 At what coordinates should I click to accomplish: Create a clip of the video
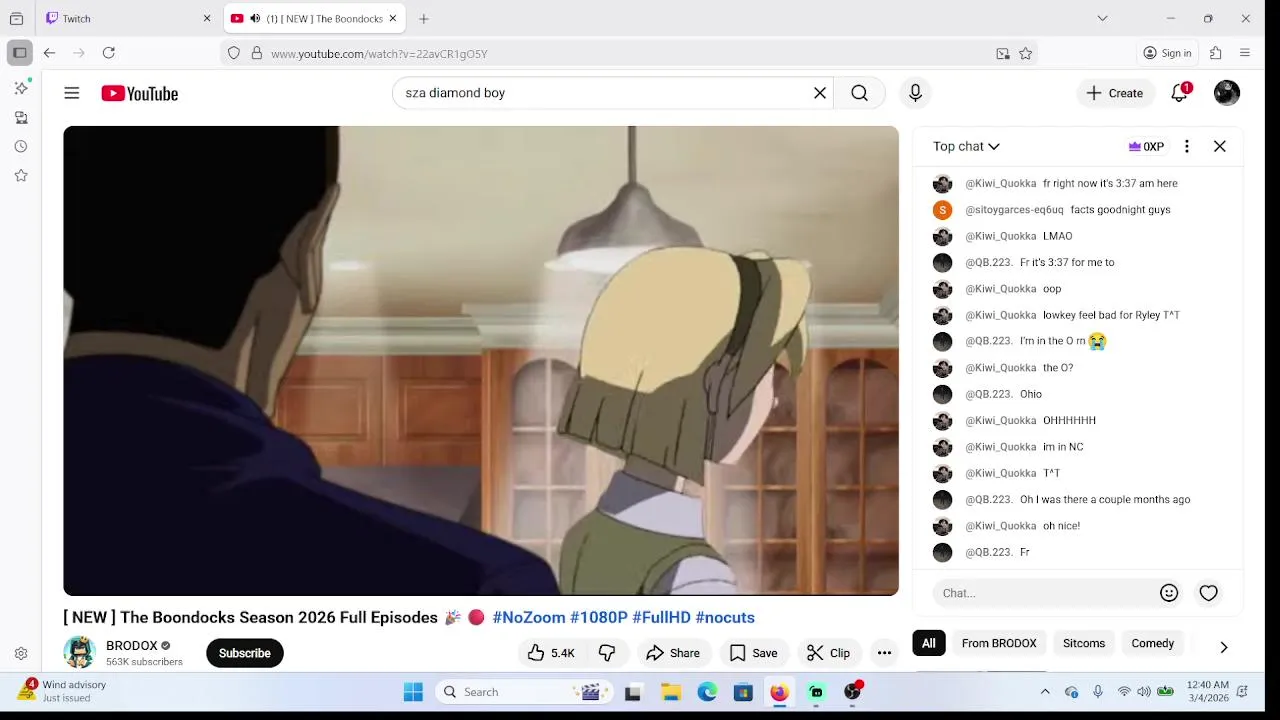click(x=828, y=653)
